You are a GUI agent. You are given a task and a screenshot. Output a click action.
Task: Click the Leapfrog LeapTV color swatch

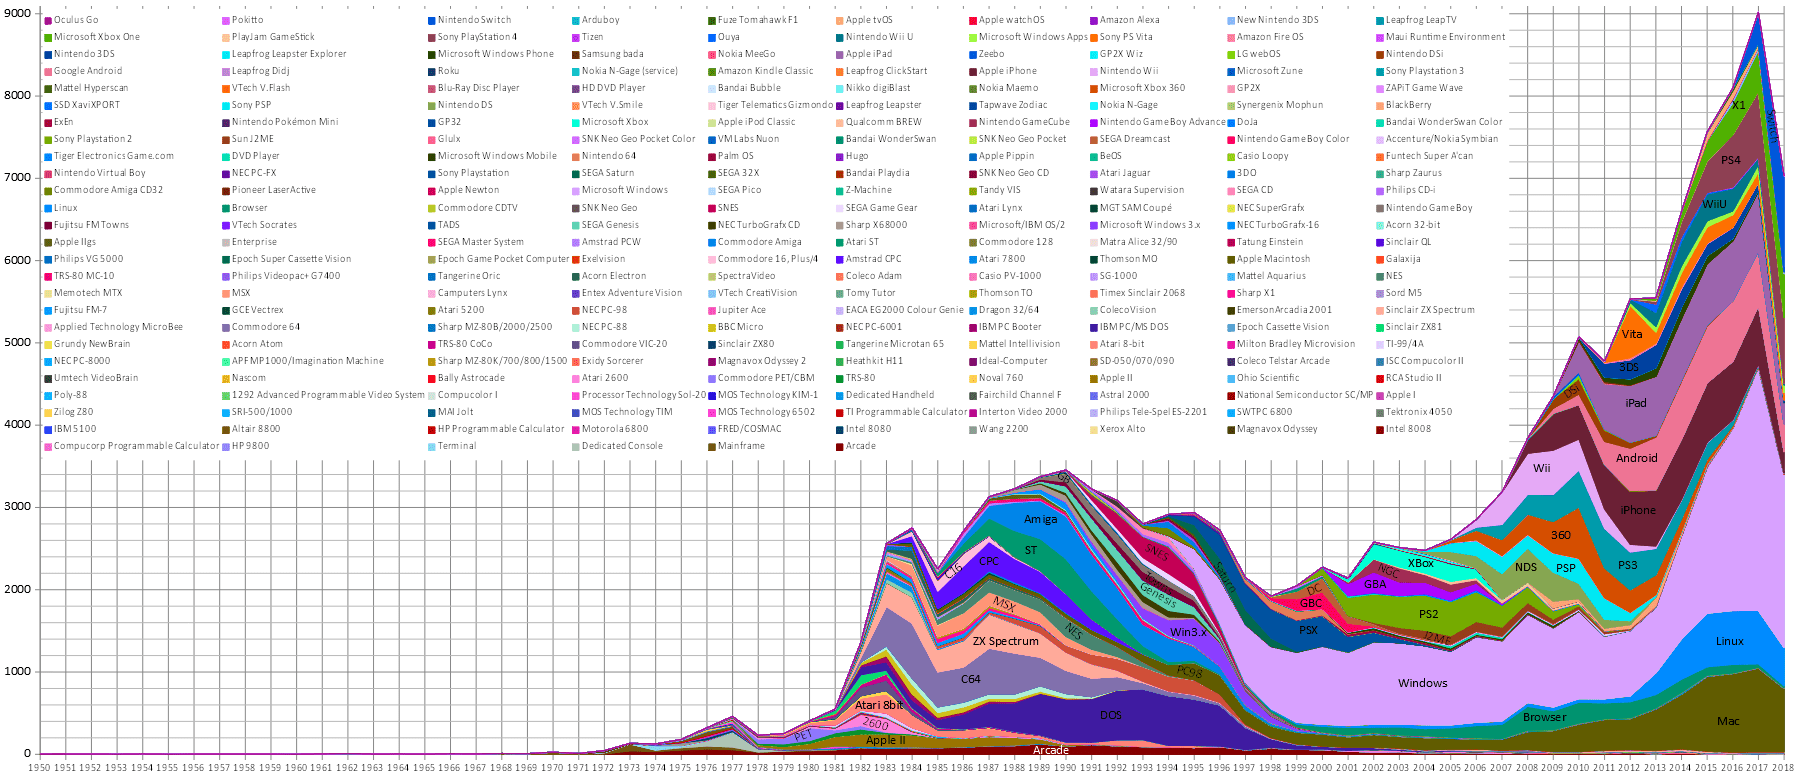[1380, 20]
